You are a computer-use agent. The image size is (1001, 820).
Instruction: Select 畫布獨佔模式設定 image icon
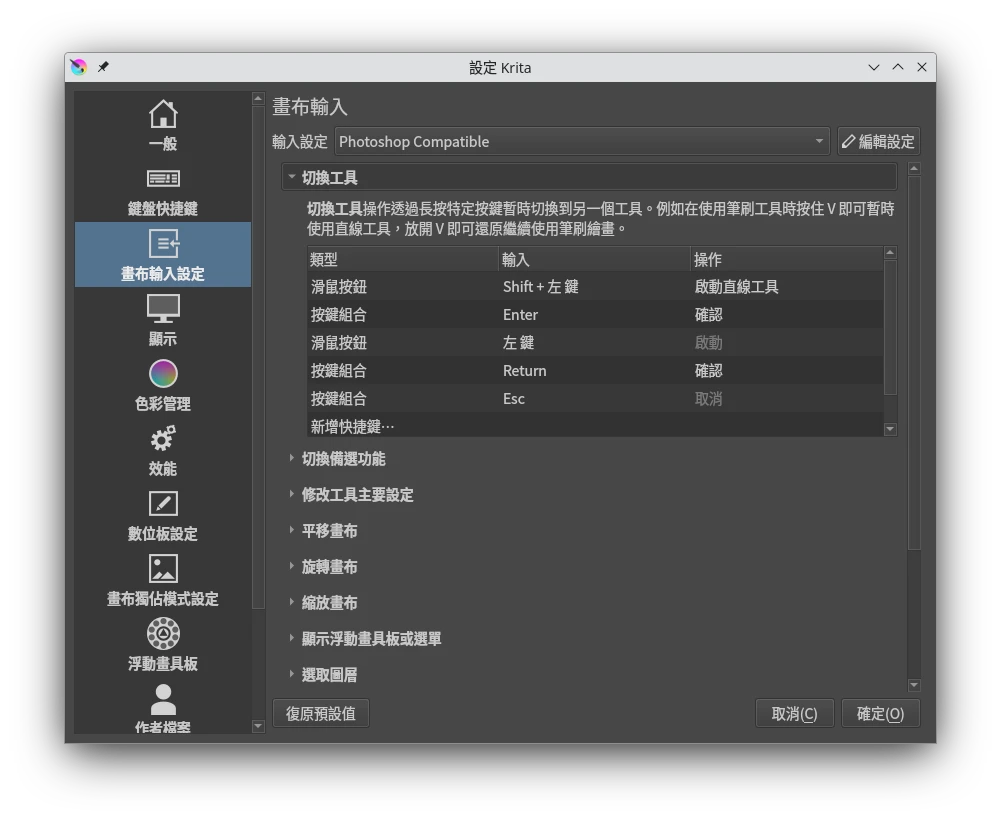[x=163, y=569]
